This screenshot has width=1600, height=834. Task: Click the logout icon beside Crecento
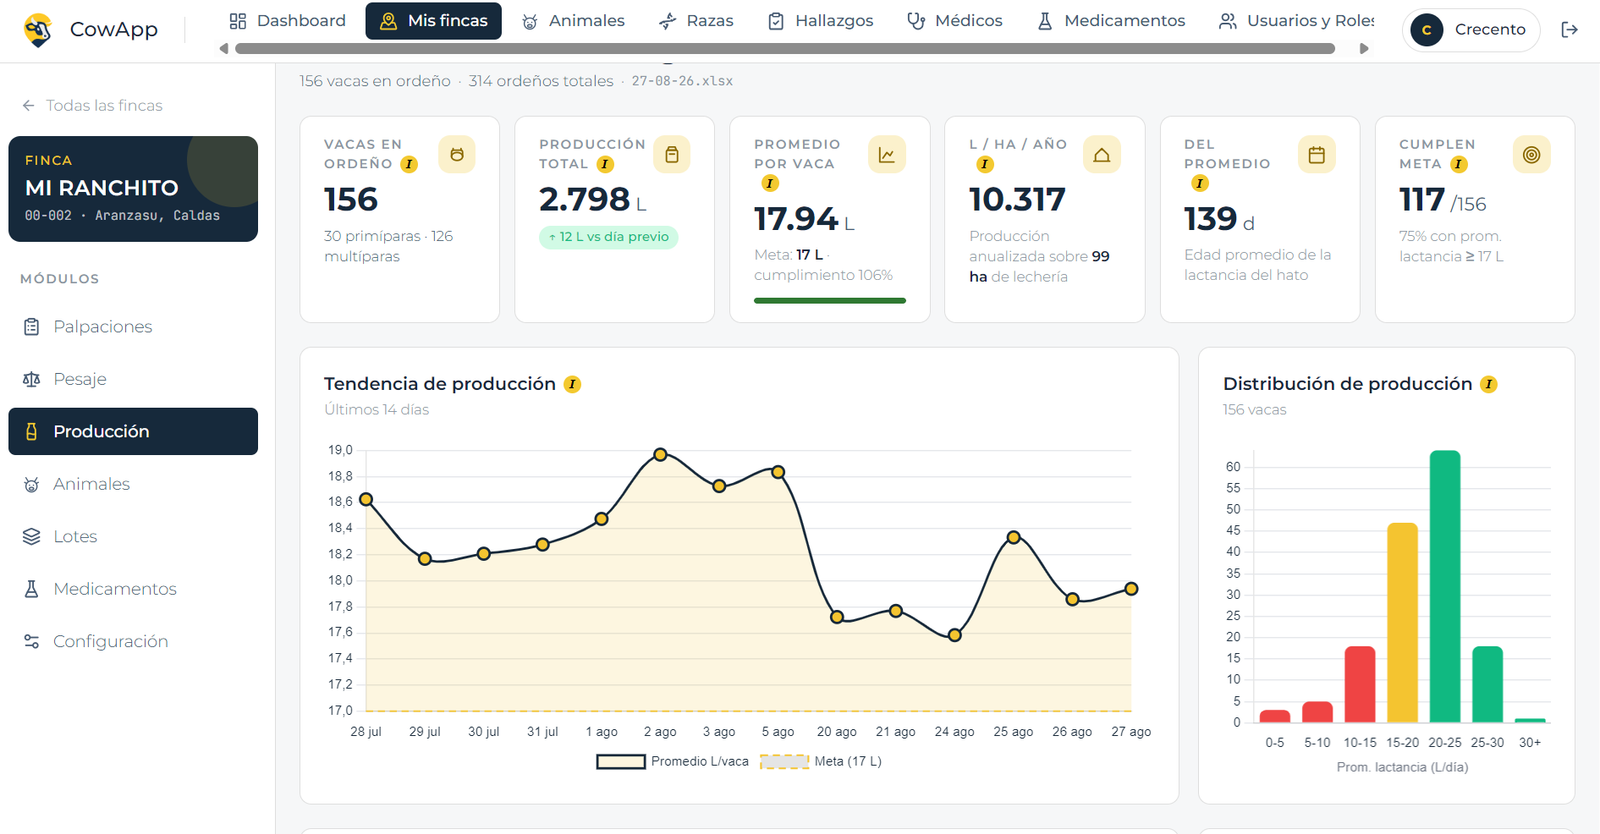click(1569, 30)
